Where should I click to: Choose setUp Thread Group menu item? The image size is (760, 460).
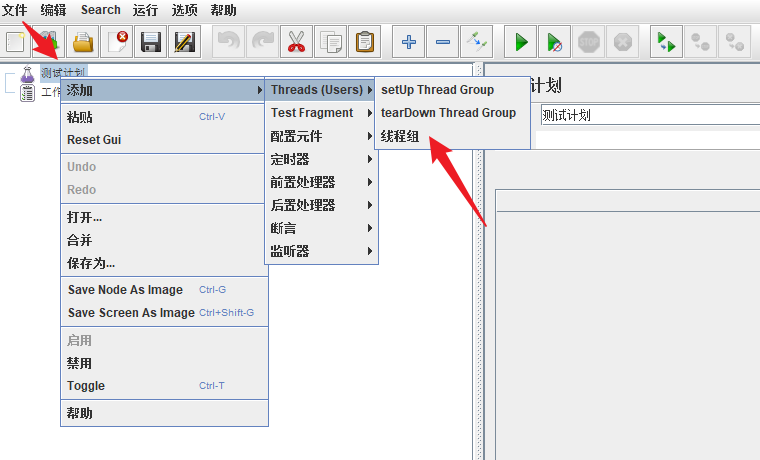click(437, 90)
